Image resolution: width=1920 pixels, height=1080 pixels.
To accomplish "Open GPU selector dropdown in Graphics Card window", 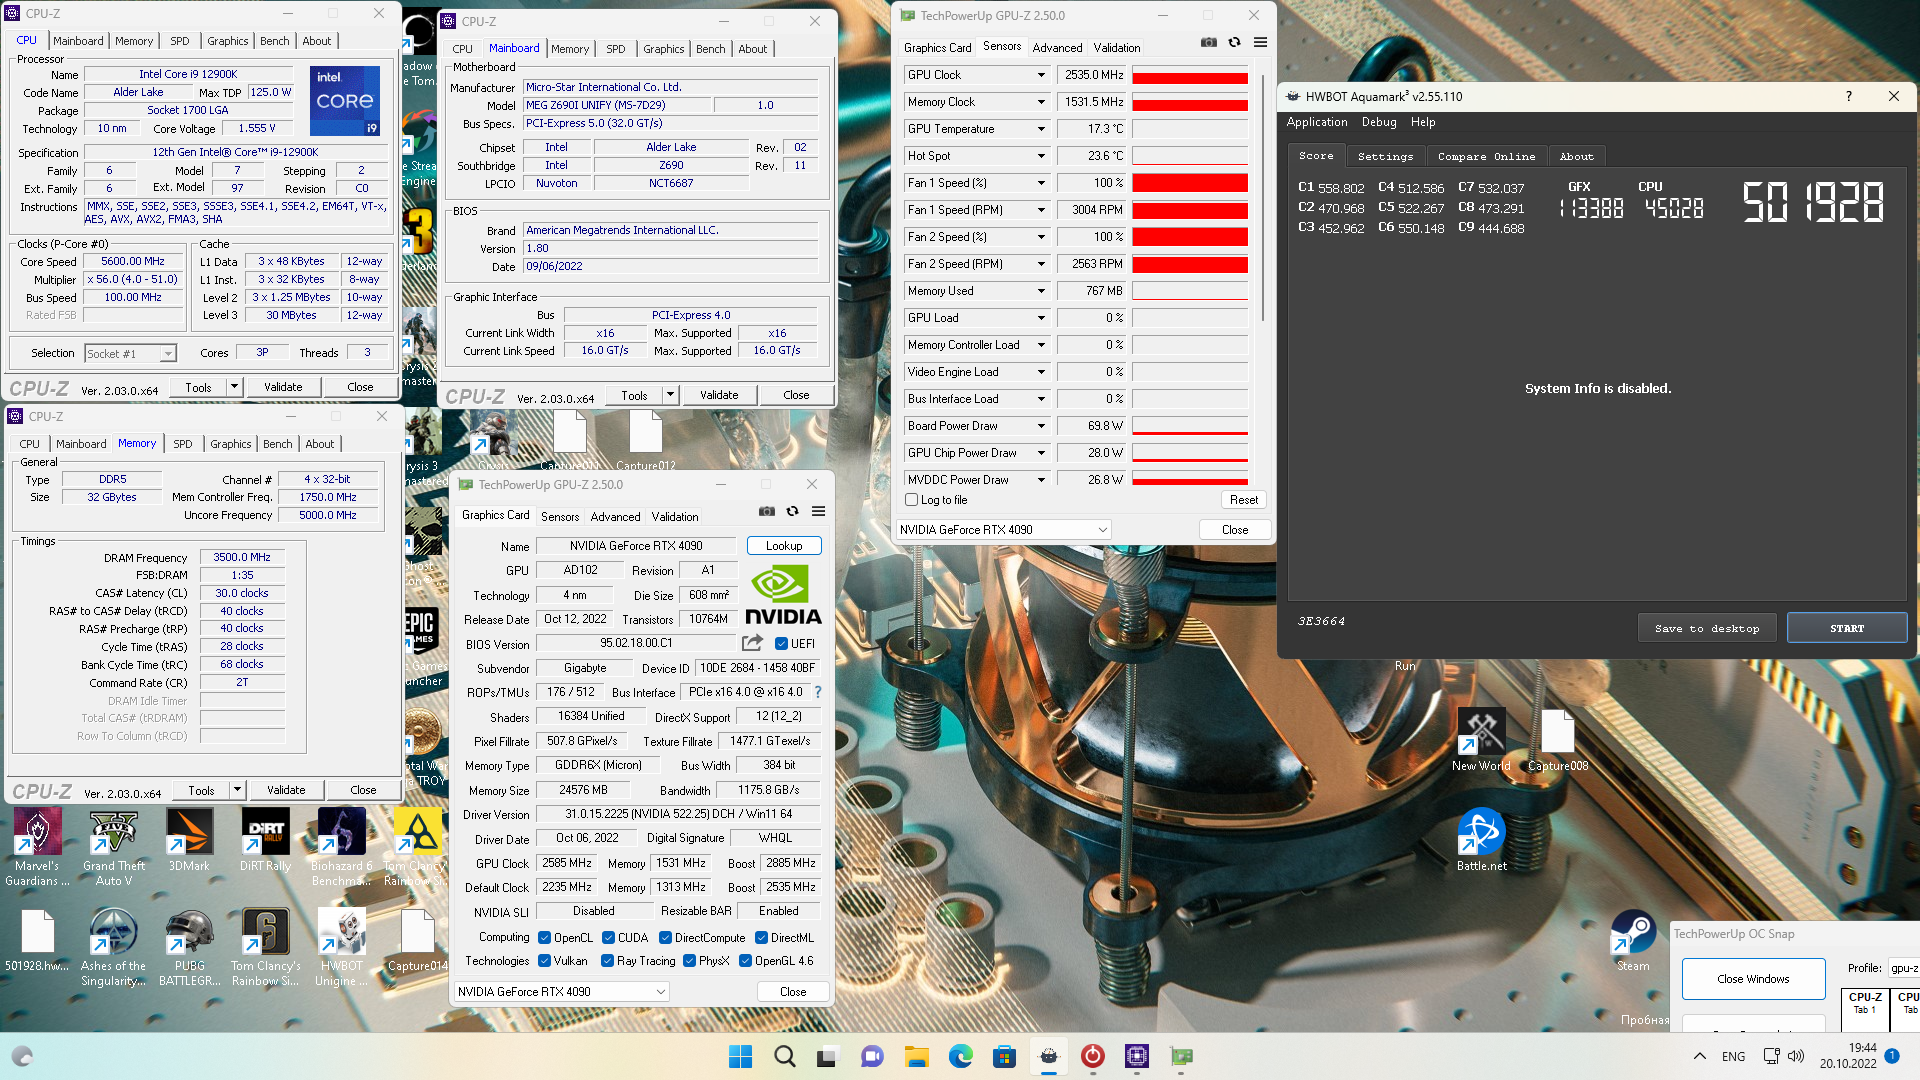I will tap(561, 992).
